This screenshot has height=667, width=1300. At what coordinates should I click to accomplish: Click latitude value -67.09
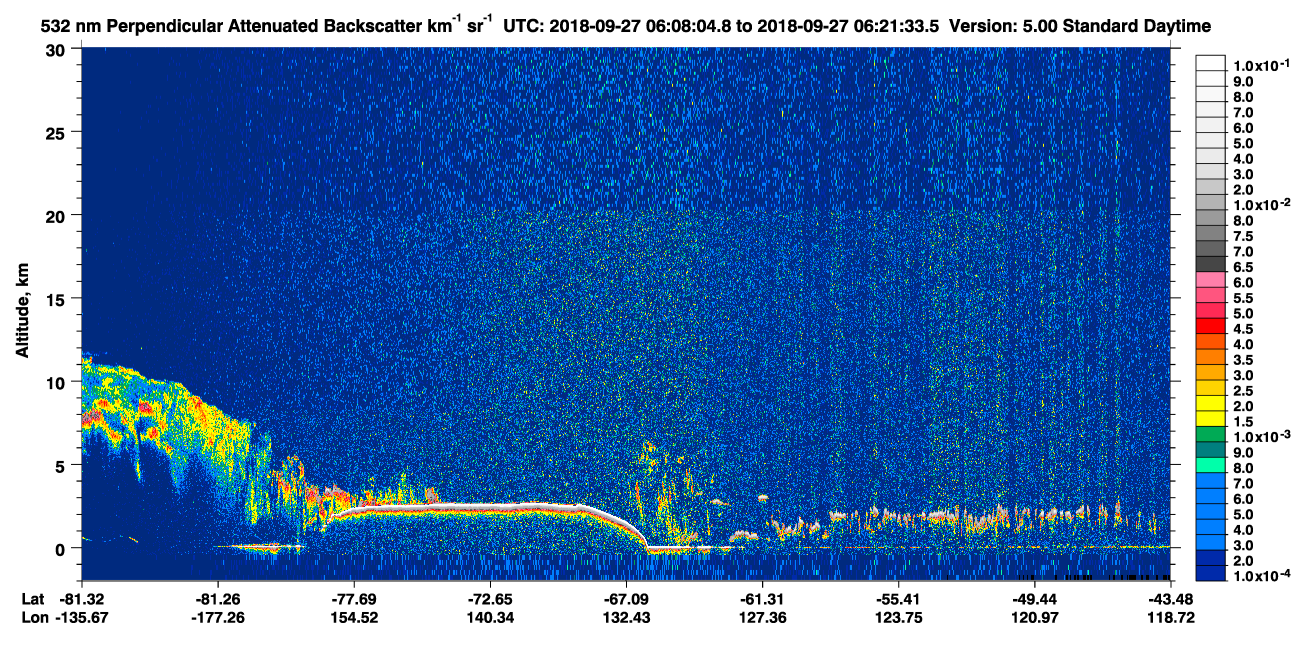(625, 600)
